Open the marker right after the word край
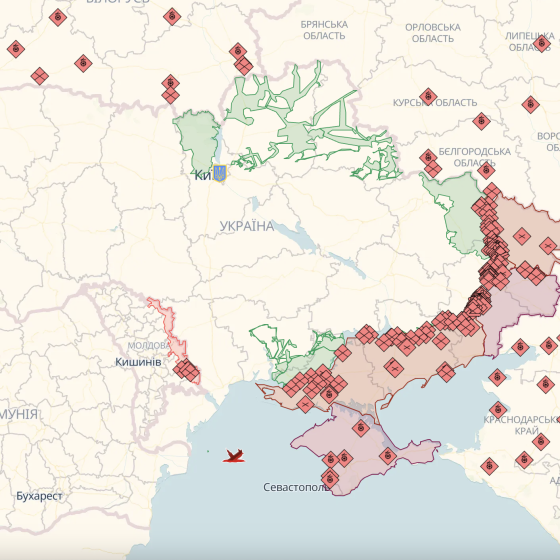Screen dimensions: 560x560 541,442
